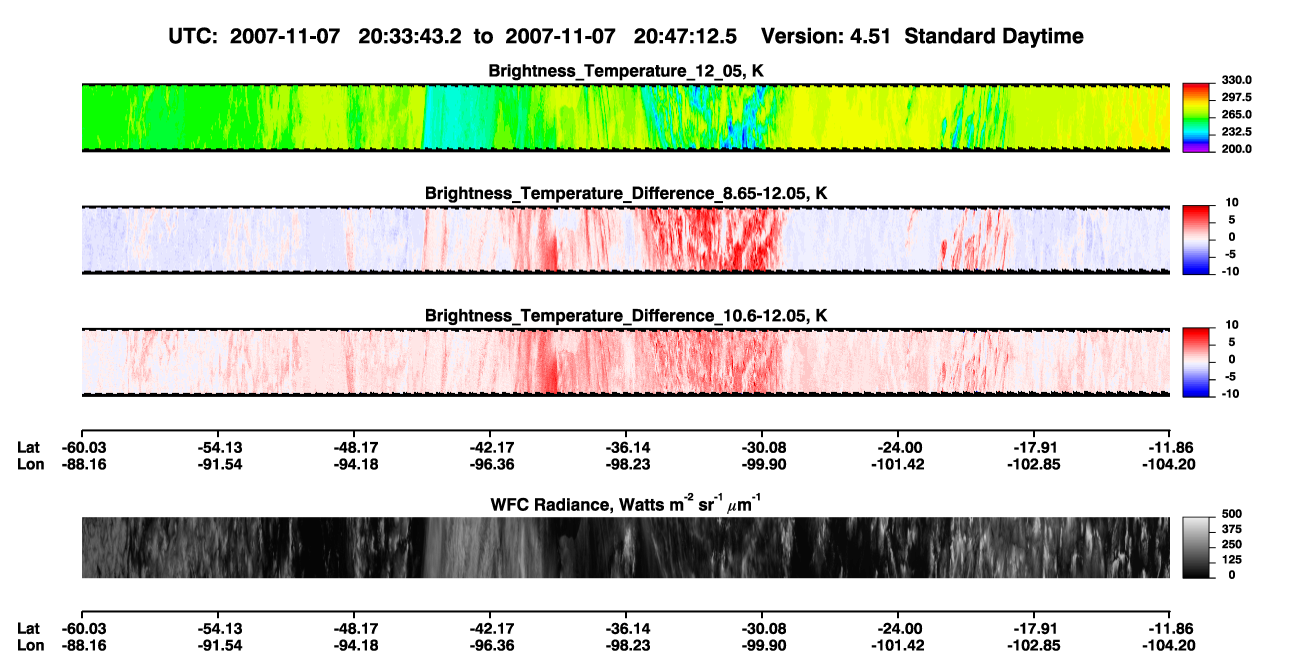The height and width of the screenshot is (667, 1300).
Task: Select the 'Brightness_Temperature_12_05, K' panel title
Action: click(626, 71)
